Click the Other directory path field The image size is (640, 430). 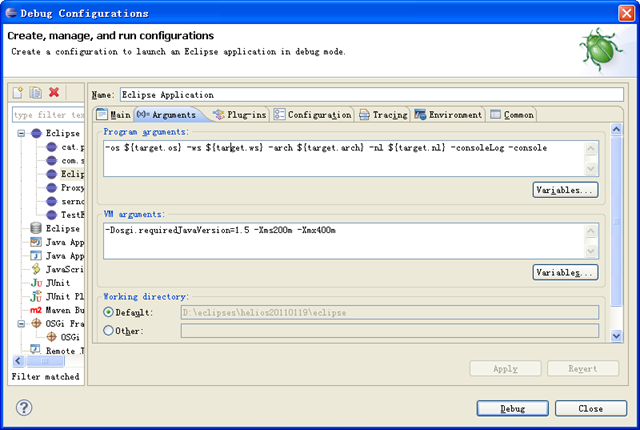coord(390,330)
